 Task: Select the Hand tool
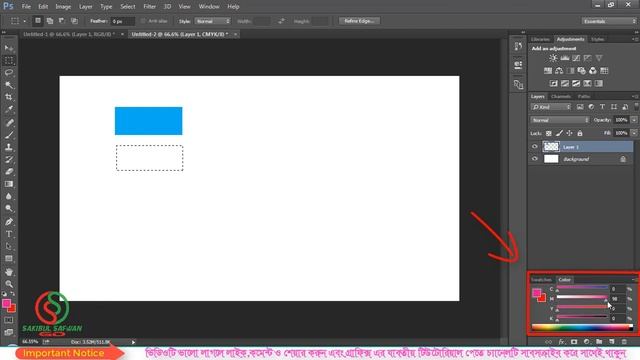pos(9,272)
